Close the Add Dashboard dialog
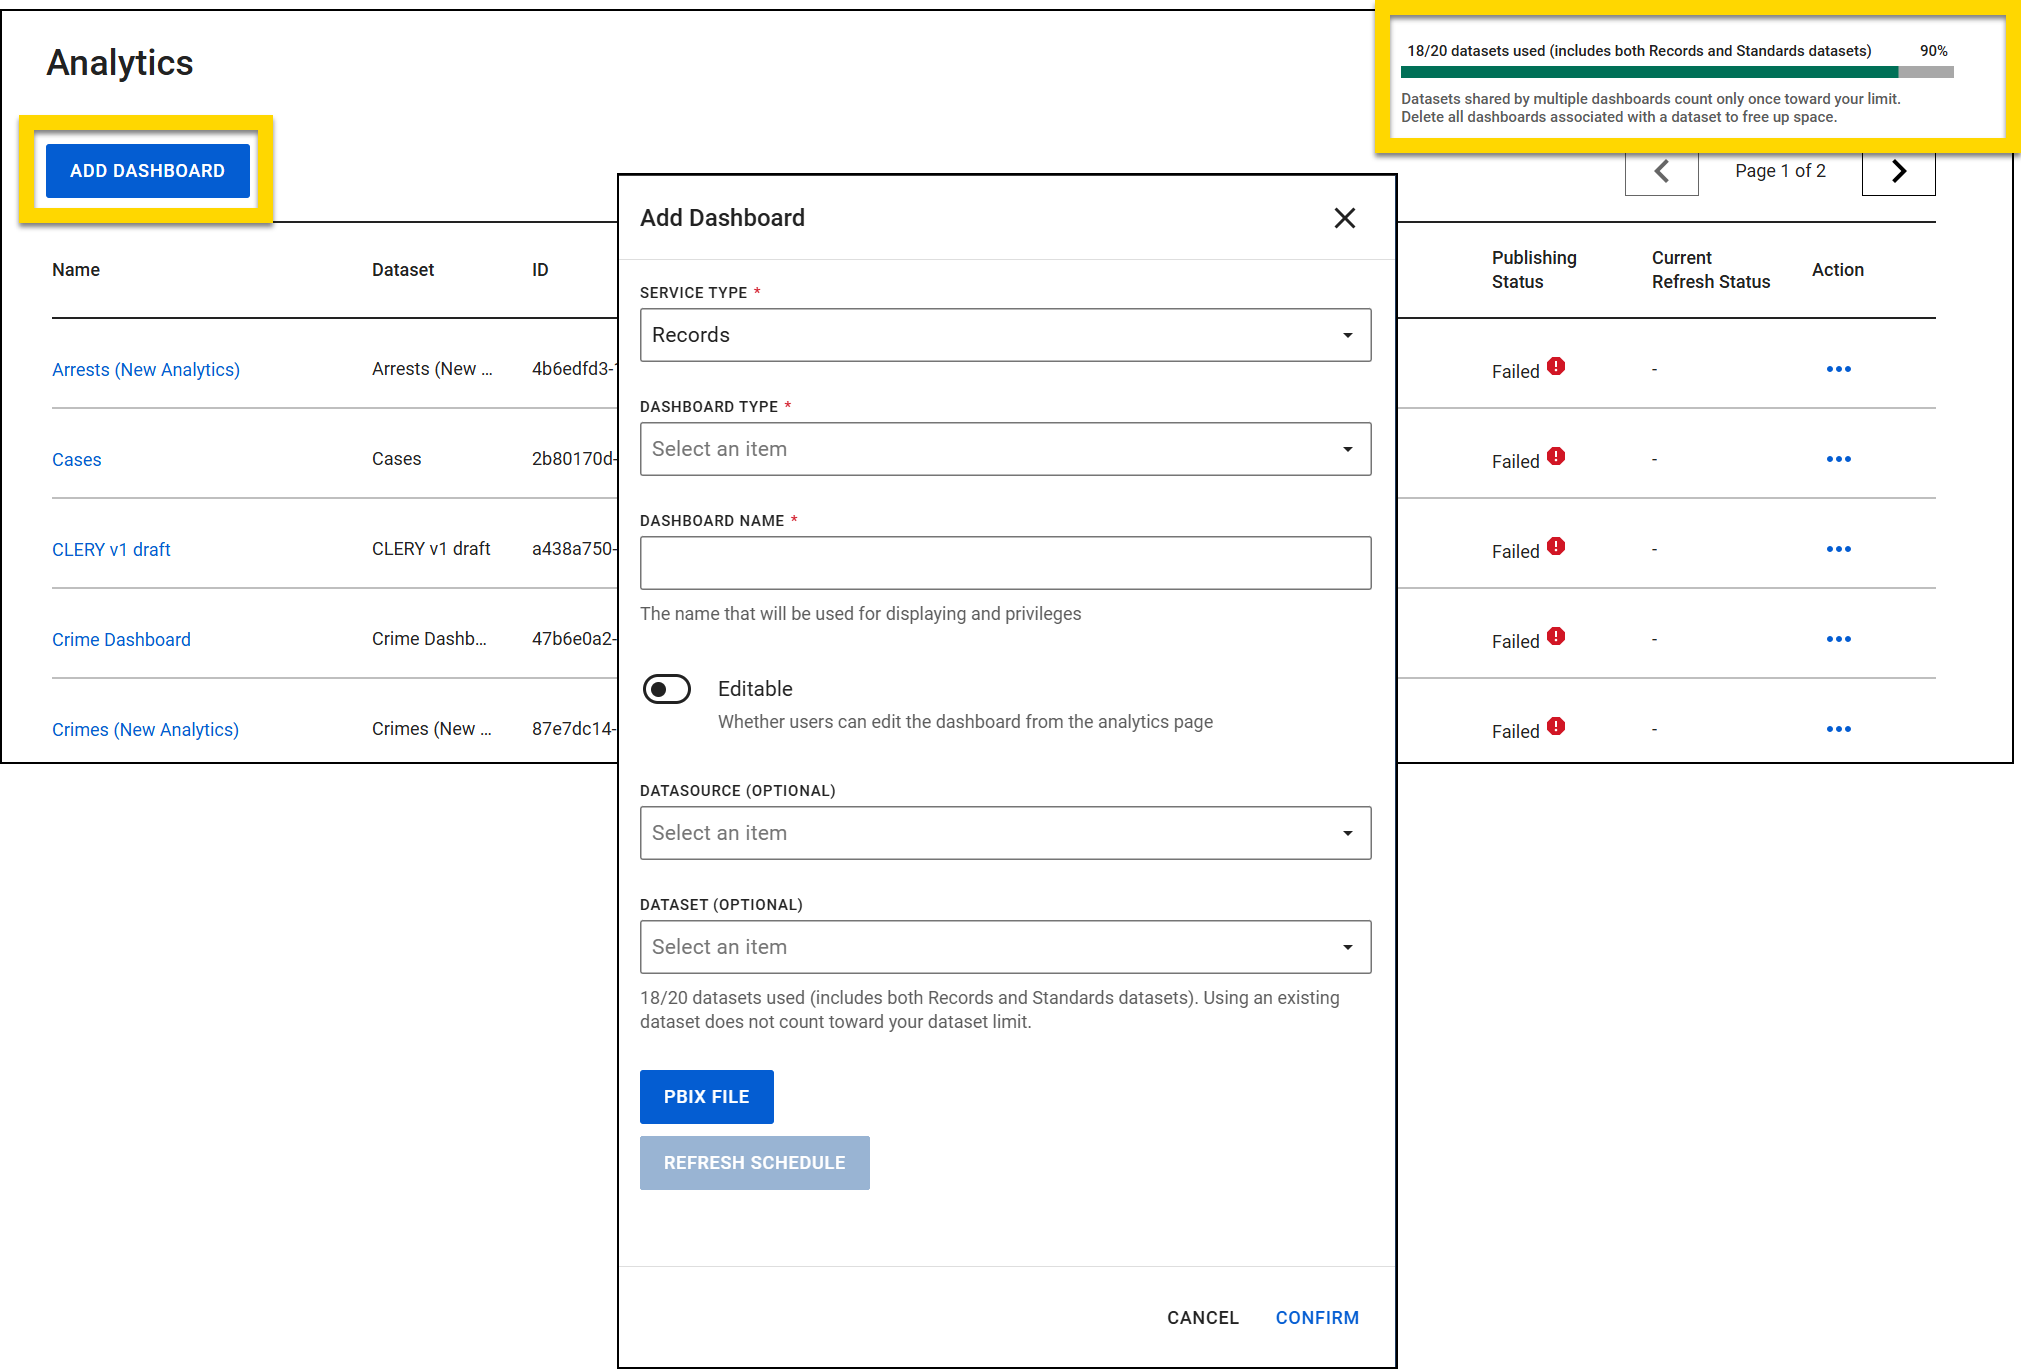This screenshot has width=2021, height=1369. pyautogui.click(x=1344, y=218)
